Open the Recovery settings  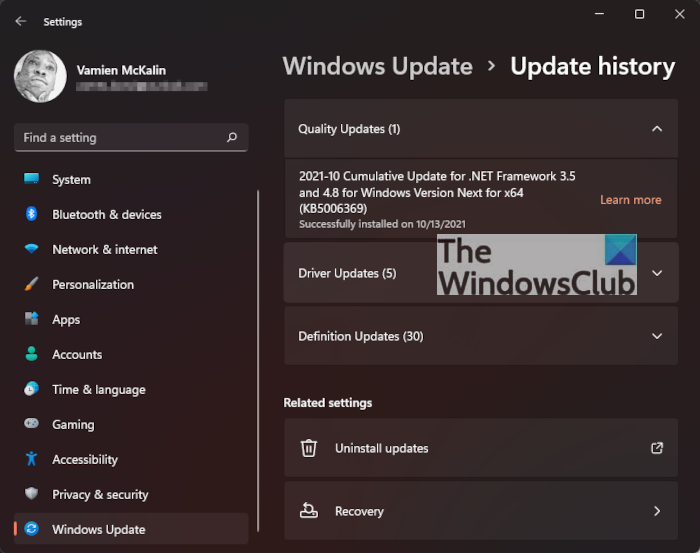[x=481, y=511]
